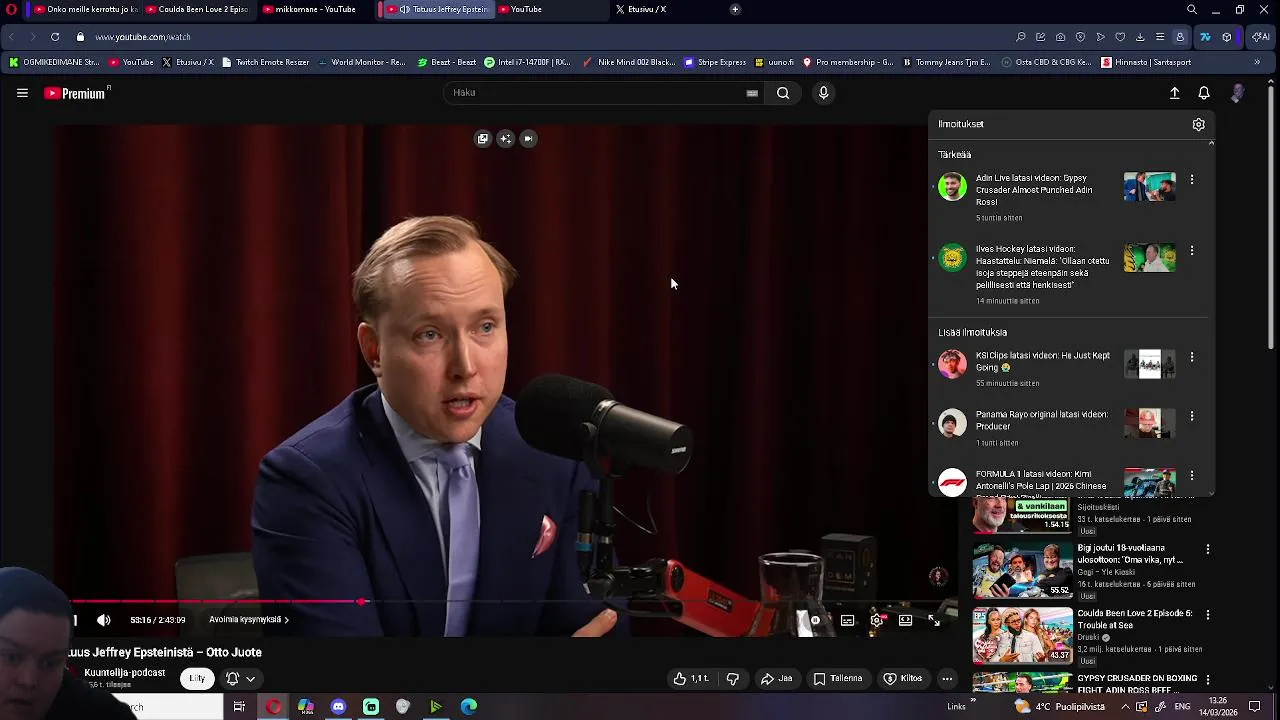This screenshot has width=1280, height=720.
Task: Toggle the YouTube notifications bell
Action: coord(1204,93)
